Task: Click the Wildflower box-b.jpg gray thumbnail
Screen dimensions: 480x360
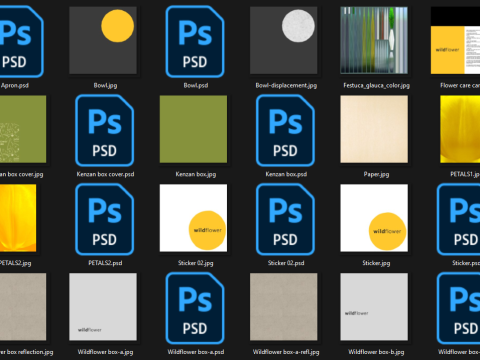Action: pos(374,307)
